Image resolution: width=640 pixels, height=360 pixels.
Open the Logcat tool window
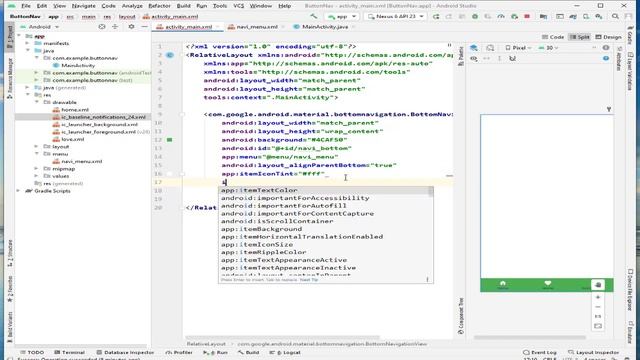285,352
